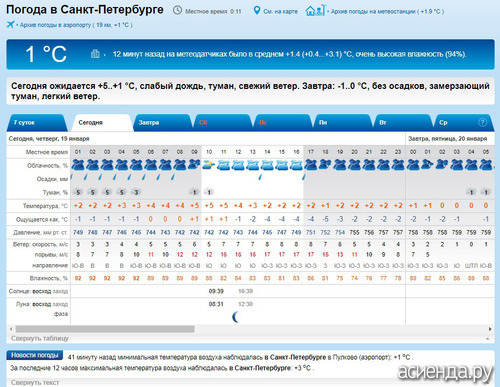Open the weather station archive link
This screenshot has width=500, height=387.
[x=387, y=11]
